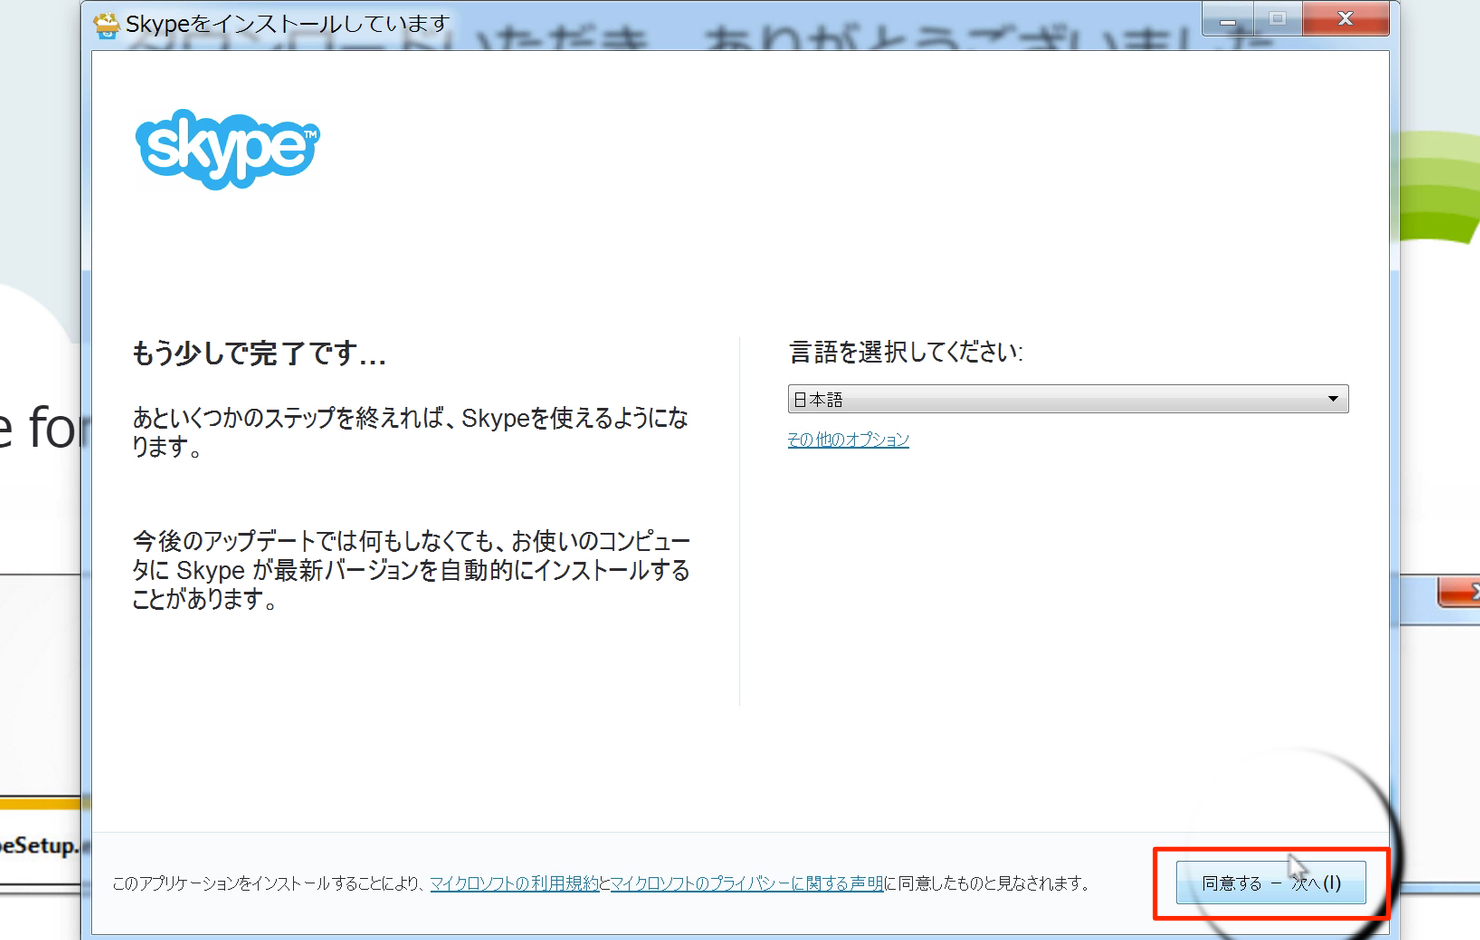1480x940 pixels.
Task: Click the red close button in background window
Action: click(x=1460, y=592)
